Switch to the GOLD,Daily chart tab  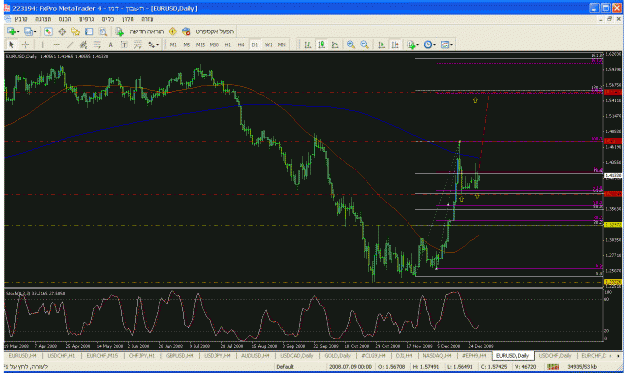pyautogui.click(x=337, y=355)
